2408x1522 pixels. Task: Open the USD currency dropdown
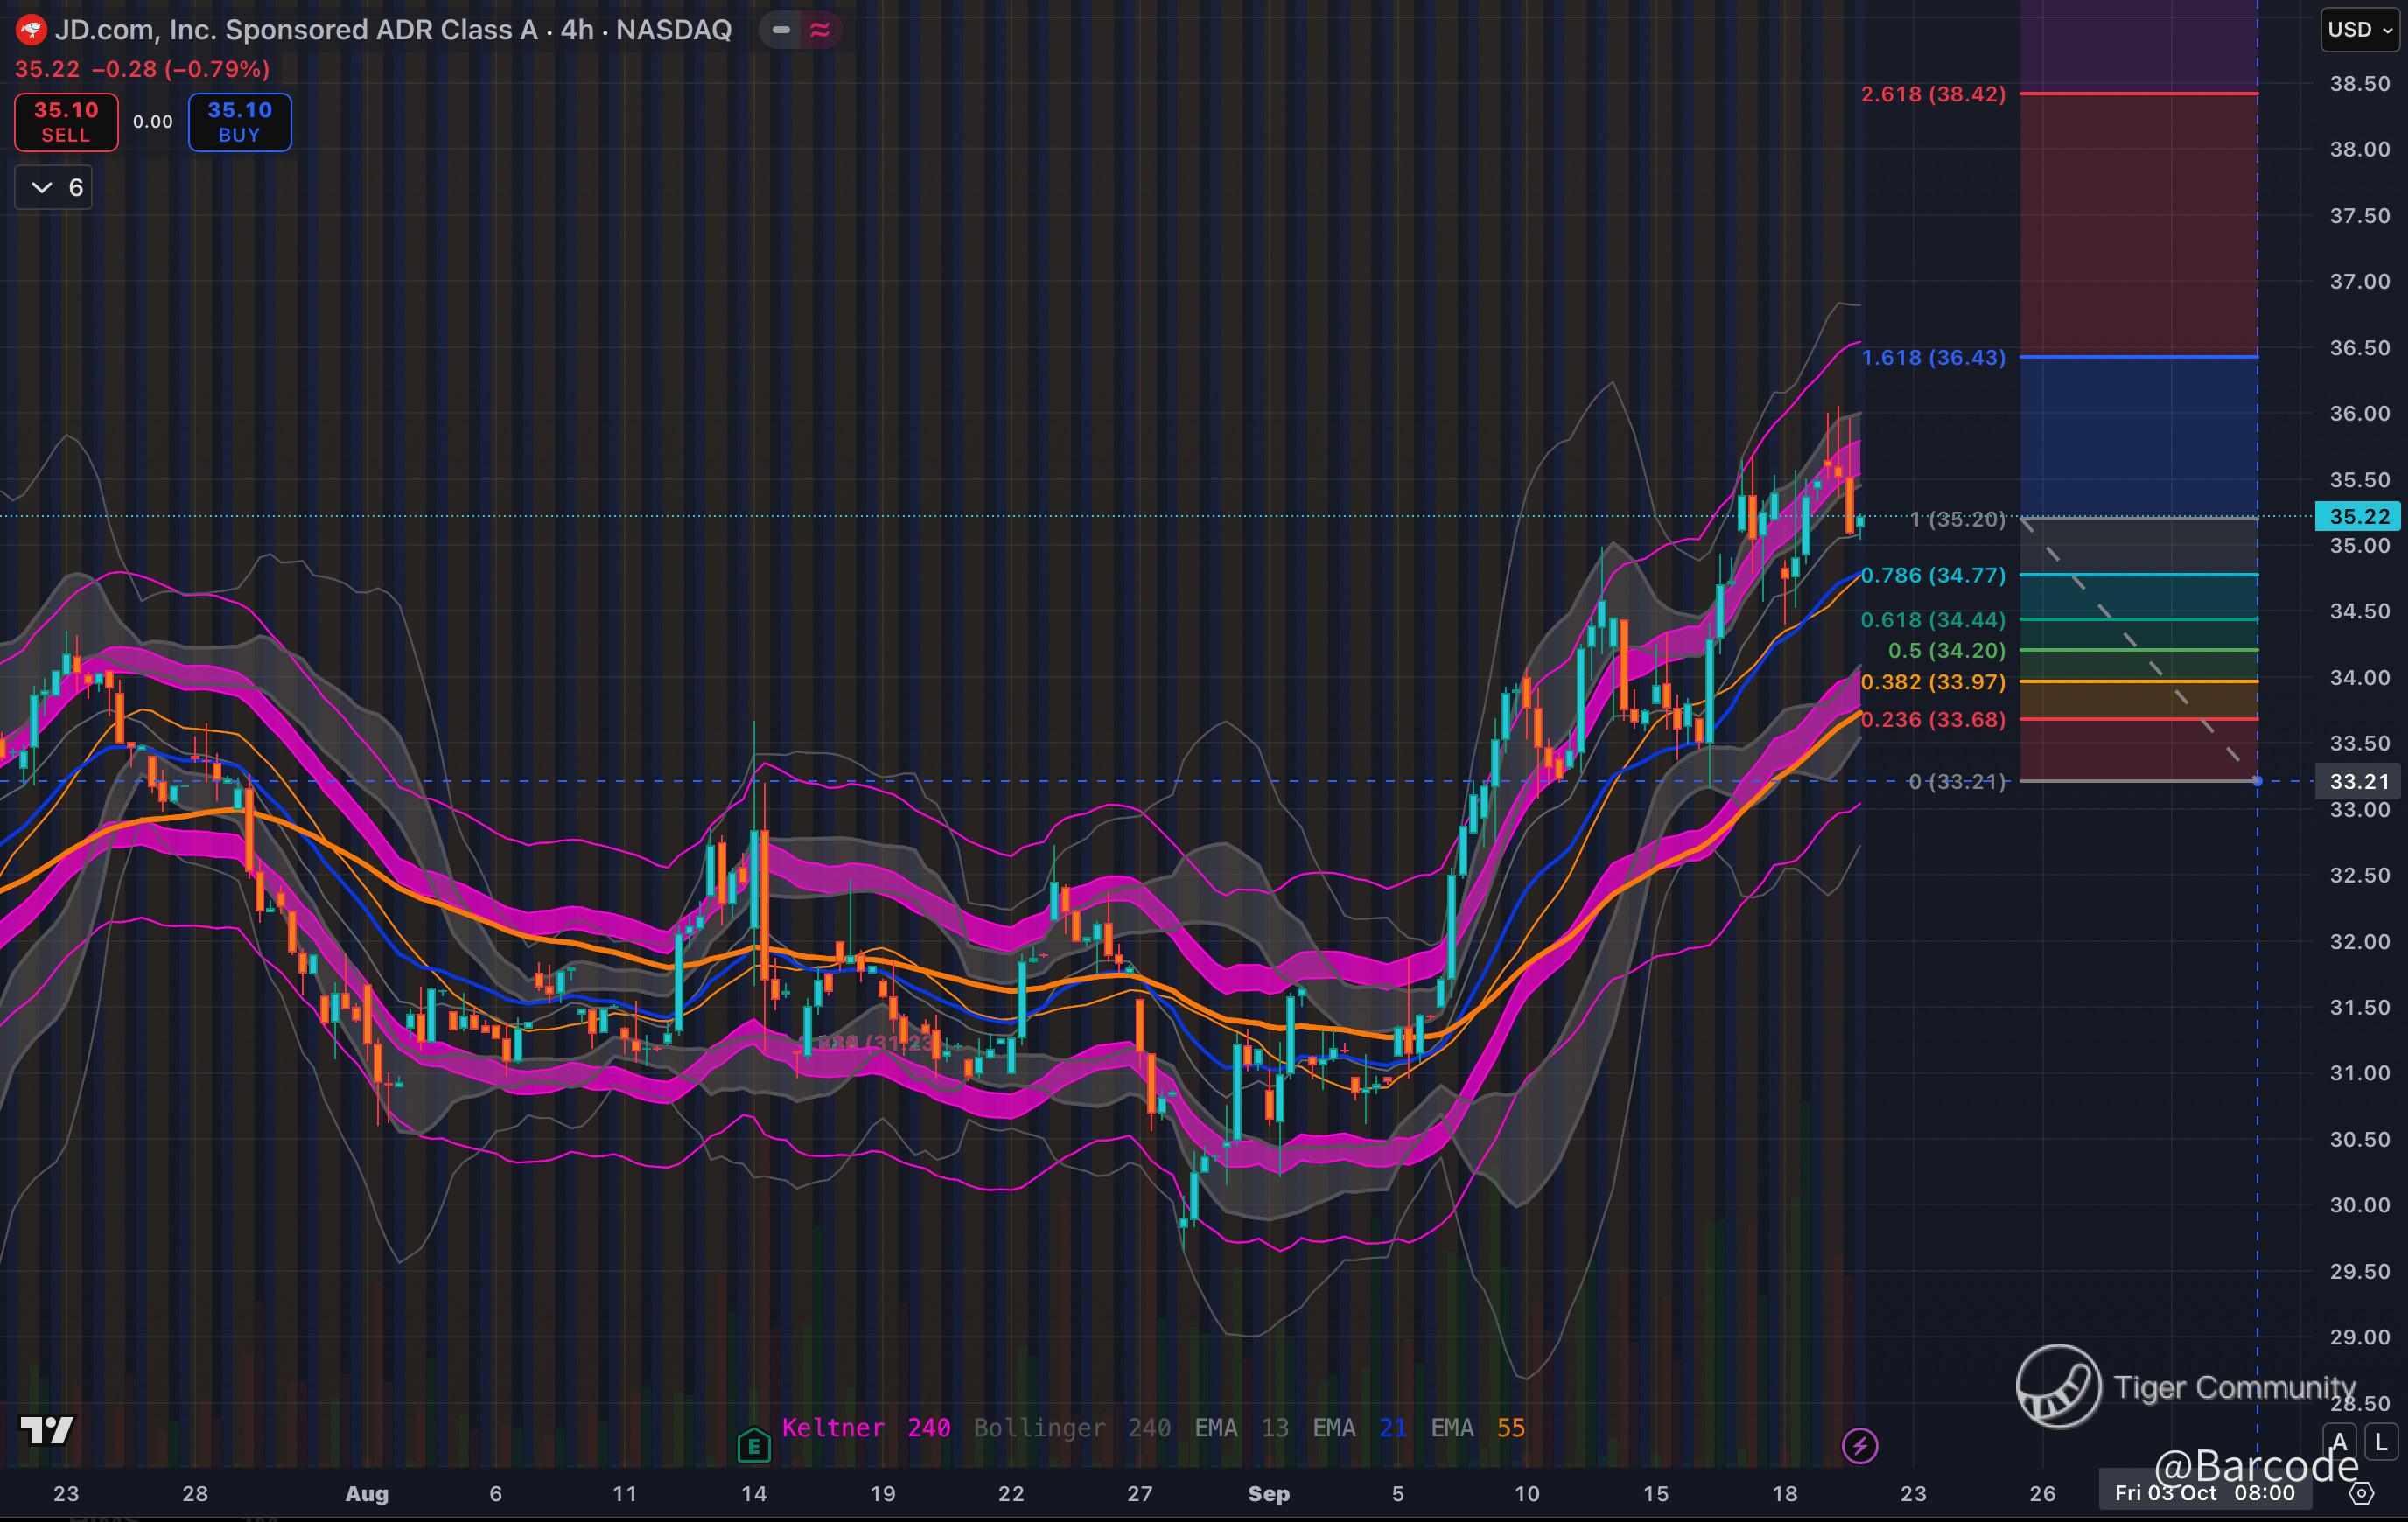click(2359, 30)
